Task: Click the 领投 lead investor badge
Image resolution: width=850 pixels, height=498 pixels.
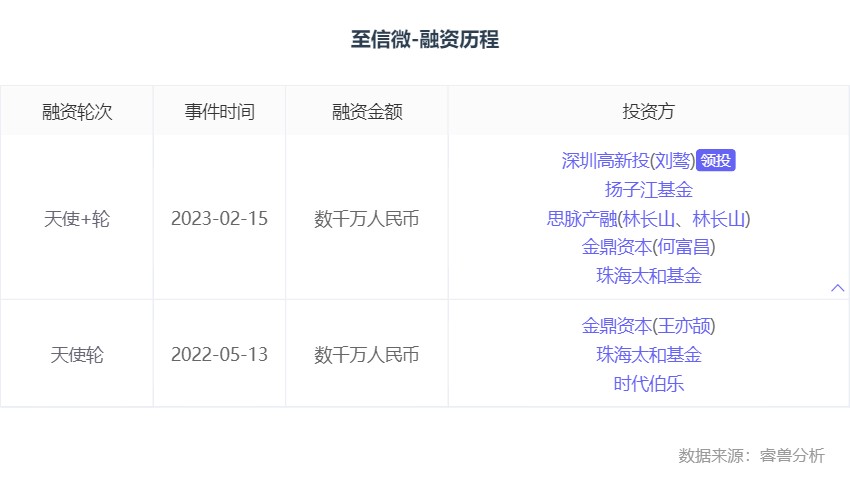Action: [x=716, y=161]
